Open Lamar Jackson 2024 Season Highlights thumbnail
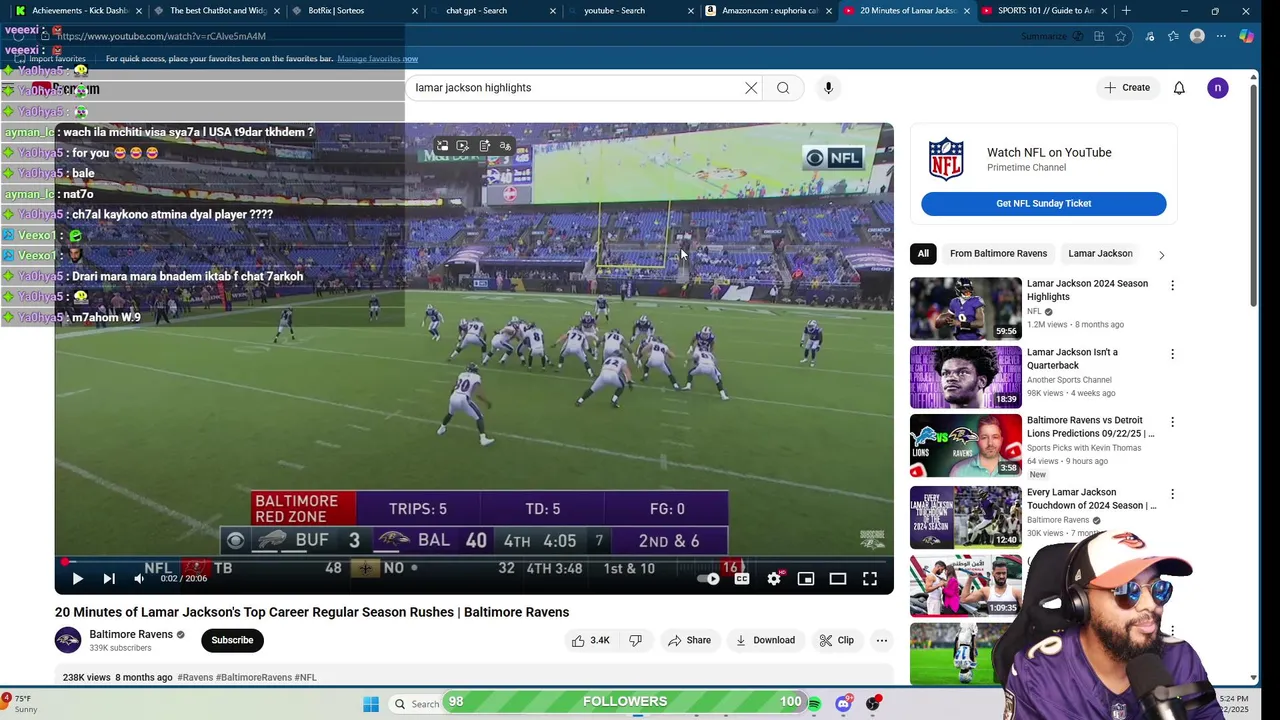This screenshot has height=720, width=1280. coord(966,309)
